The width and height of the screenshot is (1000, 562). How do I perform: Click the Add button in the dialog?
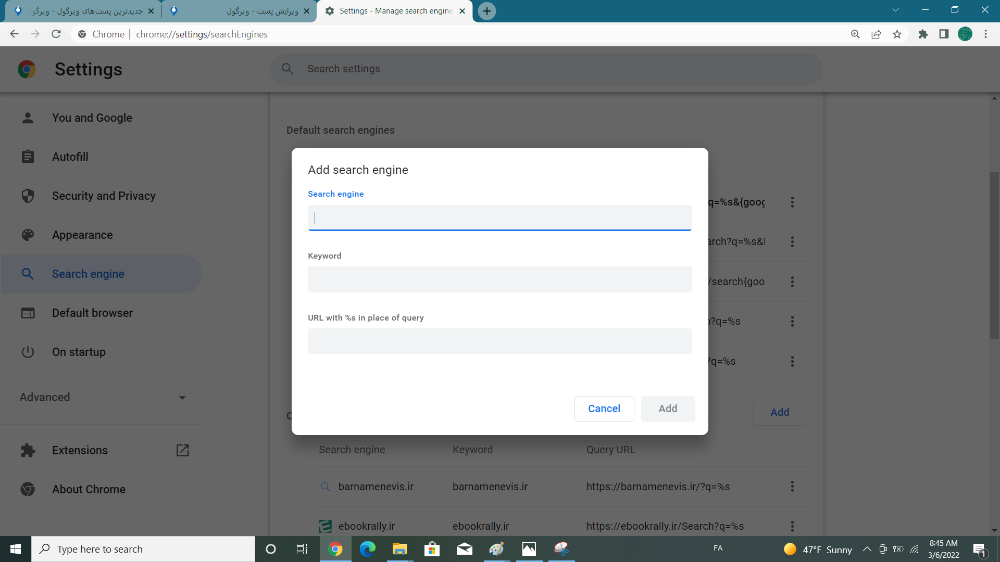pyautogui.click(x=668, y=409)
